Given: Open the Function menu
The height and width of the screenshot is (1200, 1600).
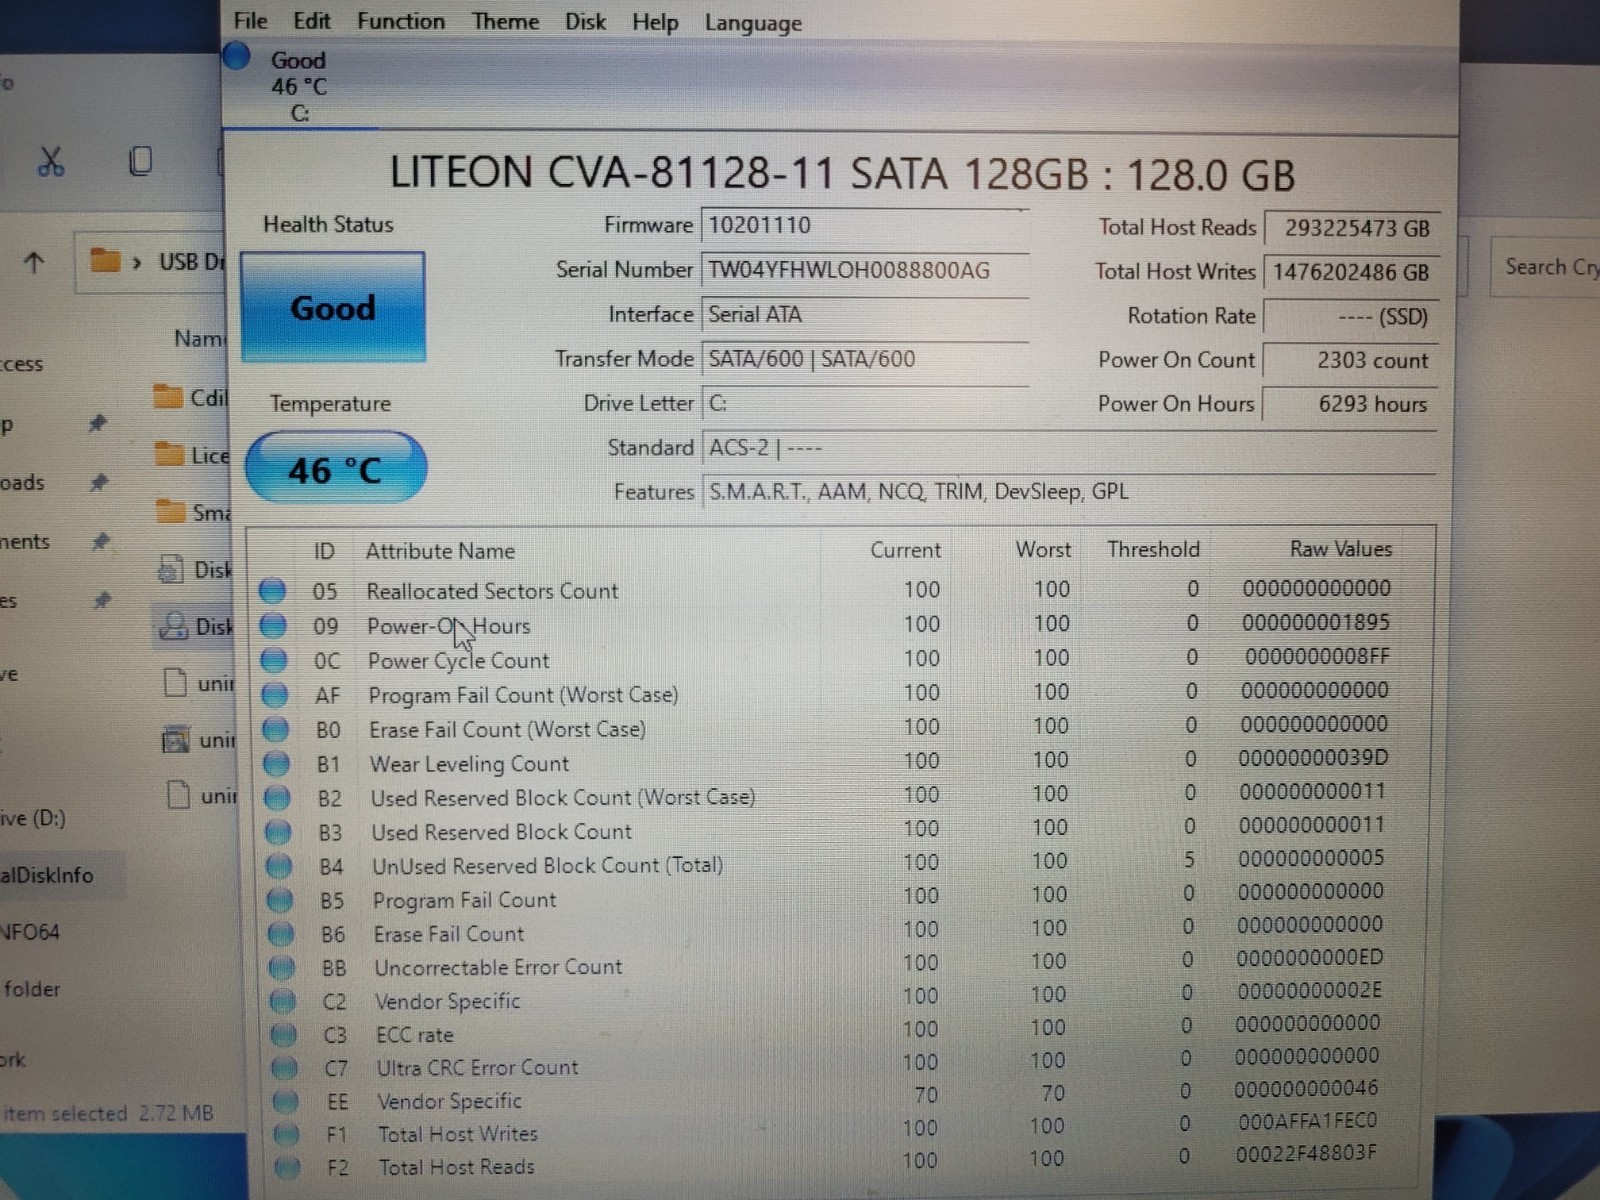Looking at the screenshot, I should coord(401,21).
